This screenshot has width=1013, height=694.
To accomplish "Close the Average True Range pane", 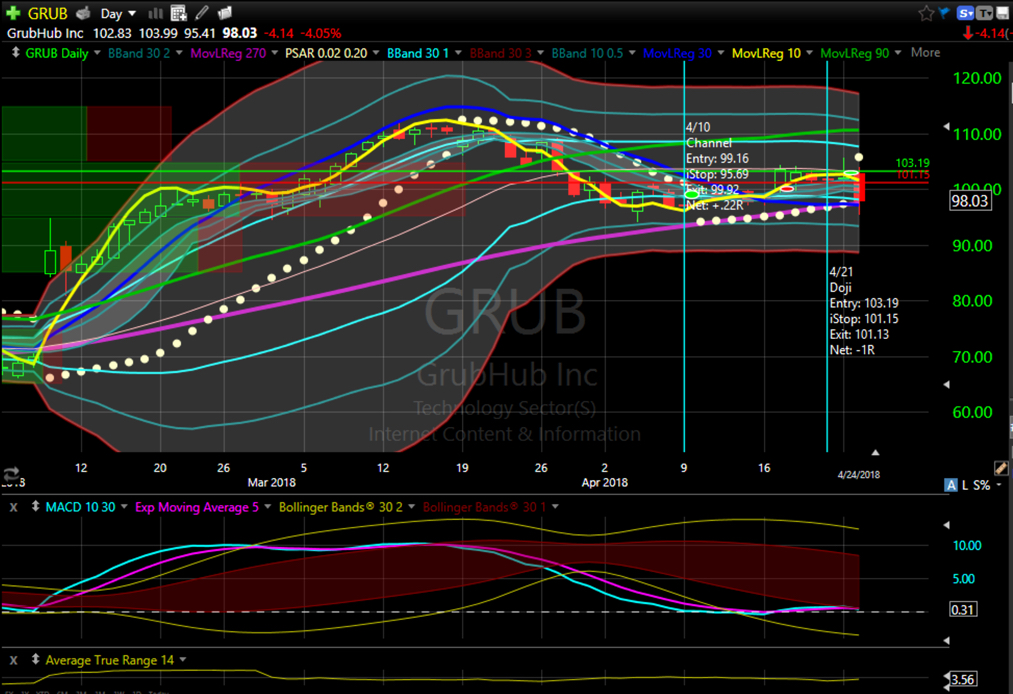I will pyautogui.click(x=14, y=660).
